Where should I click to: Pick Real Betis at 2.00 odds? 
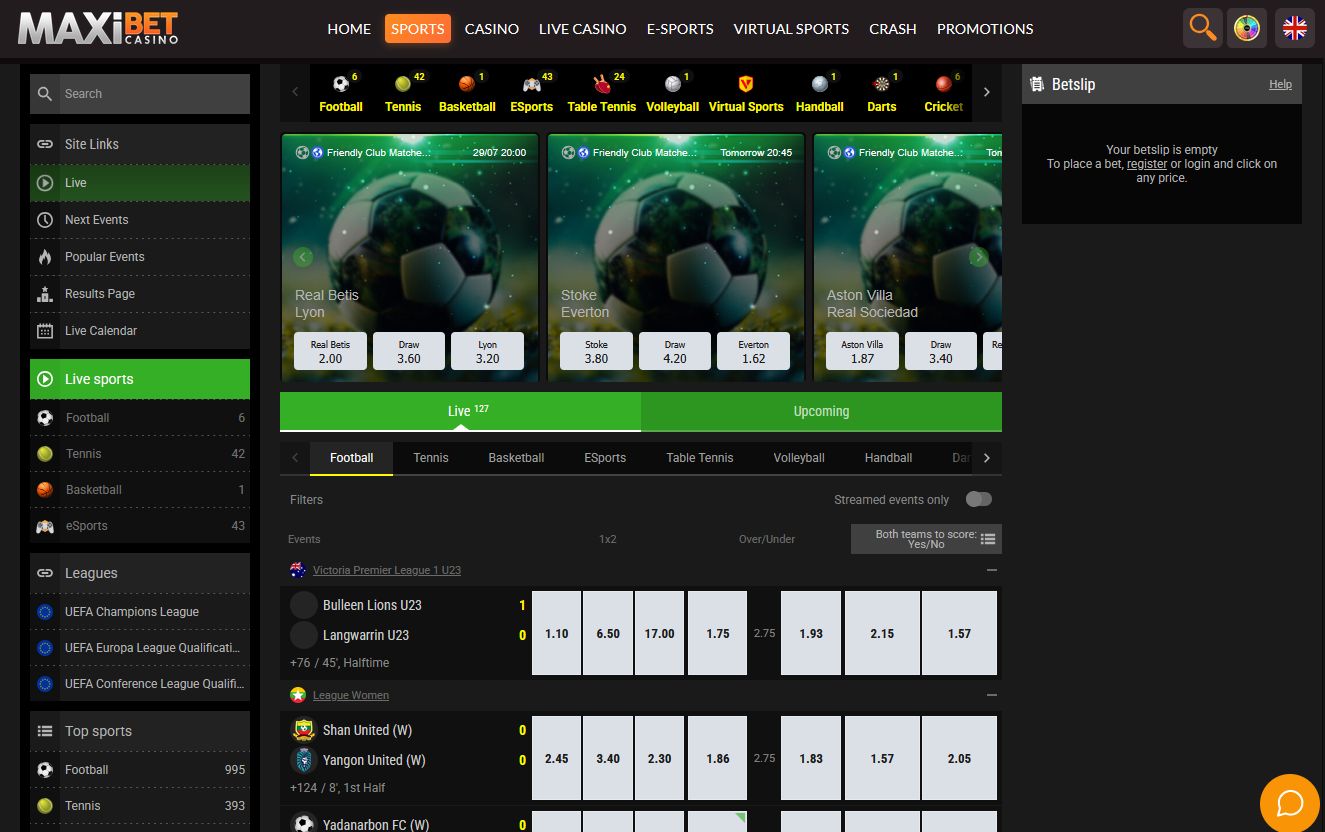(x=330, y=352)
